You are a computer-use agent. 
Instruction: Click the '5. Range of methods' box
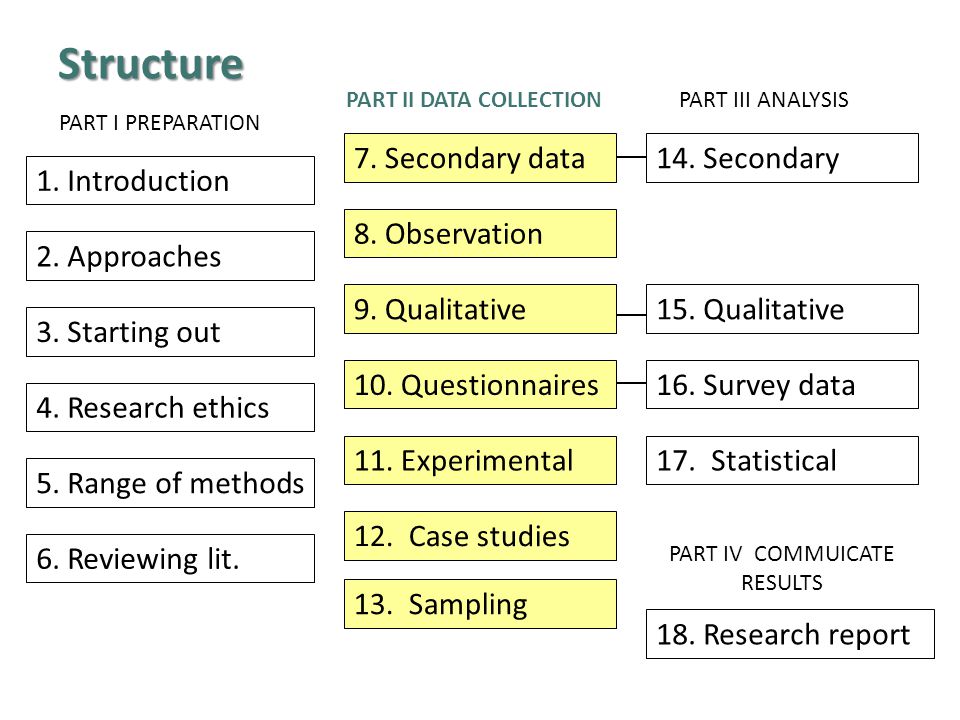click(170, 483)
